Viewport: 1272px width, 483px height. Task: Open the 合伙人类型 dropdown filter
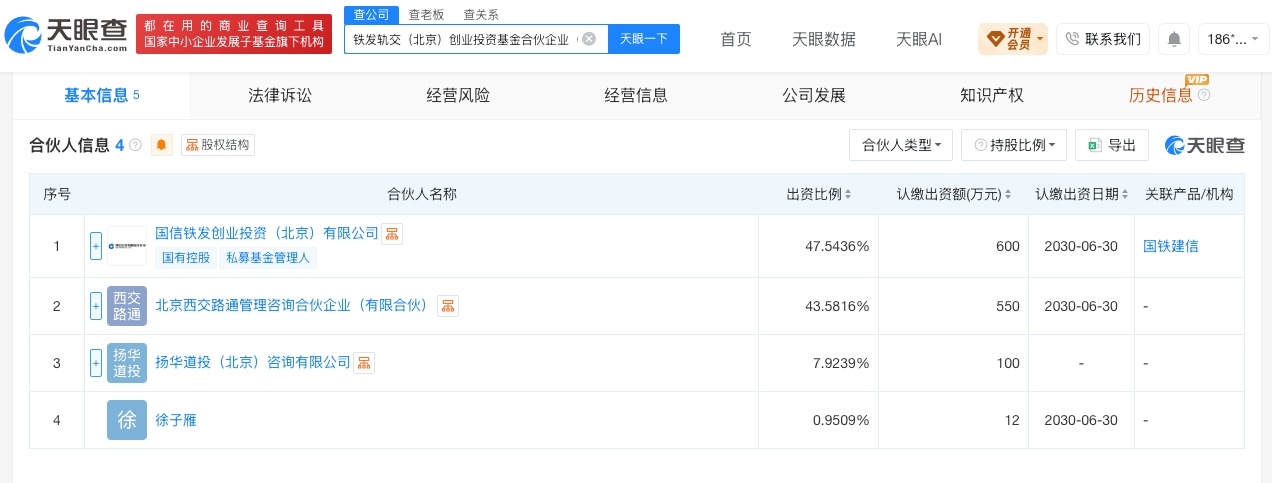point(901,145)
